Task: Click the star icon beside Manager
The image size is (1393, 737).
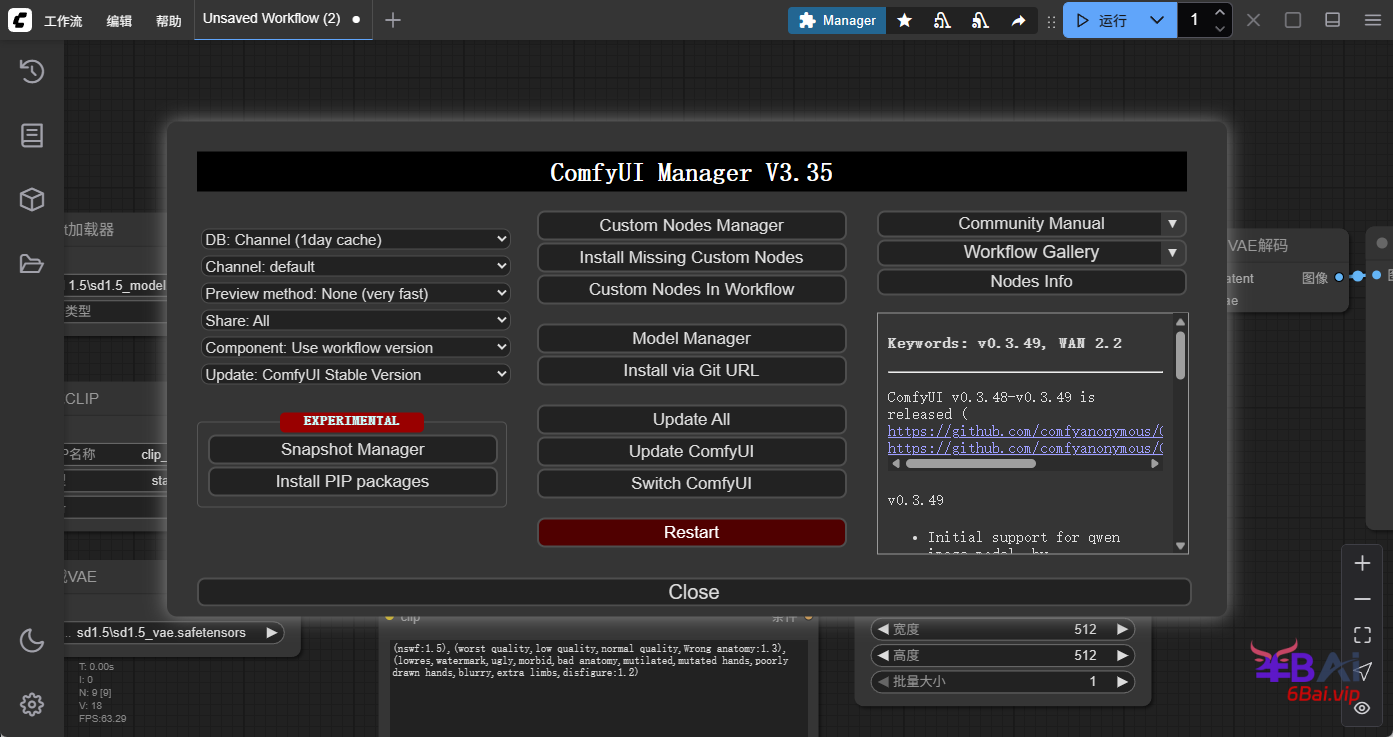Action: pyautogui.click(x=904, y=20)
